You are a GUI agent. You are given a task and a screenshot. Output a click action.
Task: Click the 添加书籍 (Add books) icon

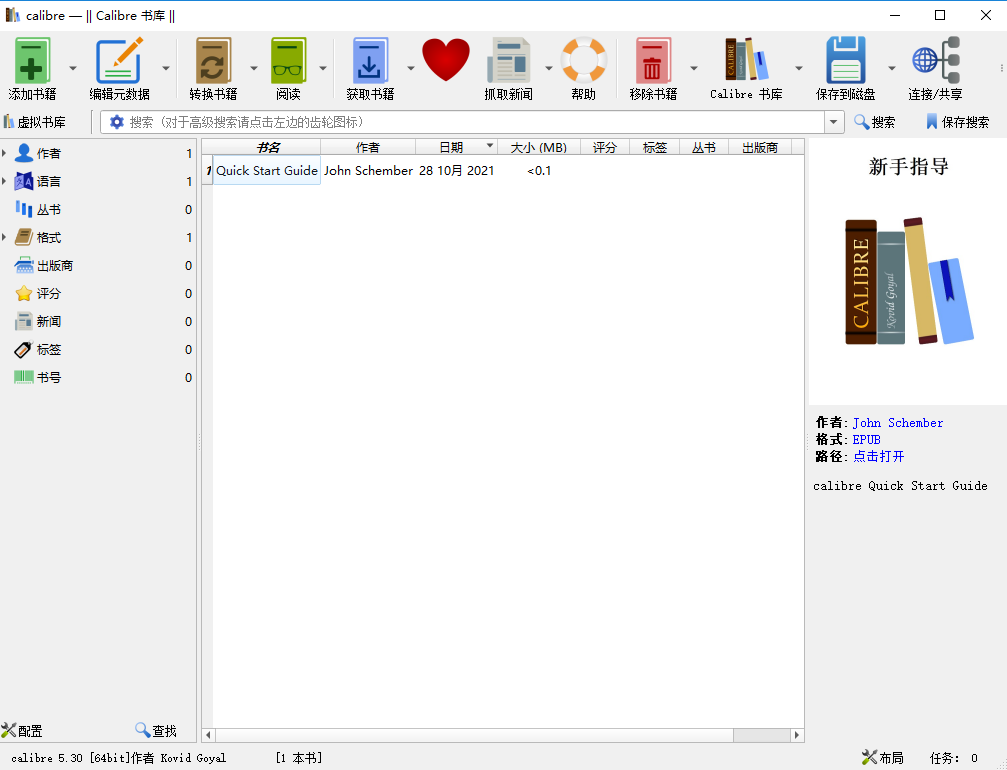(x=32, y=60)
